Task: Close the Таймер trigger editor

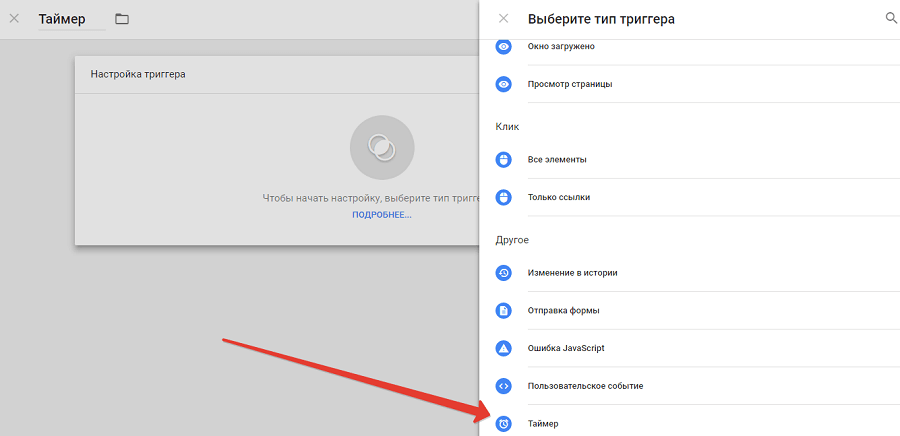Action: pyautogui.click(x=14, y=18)
